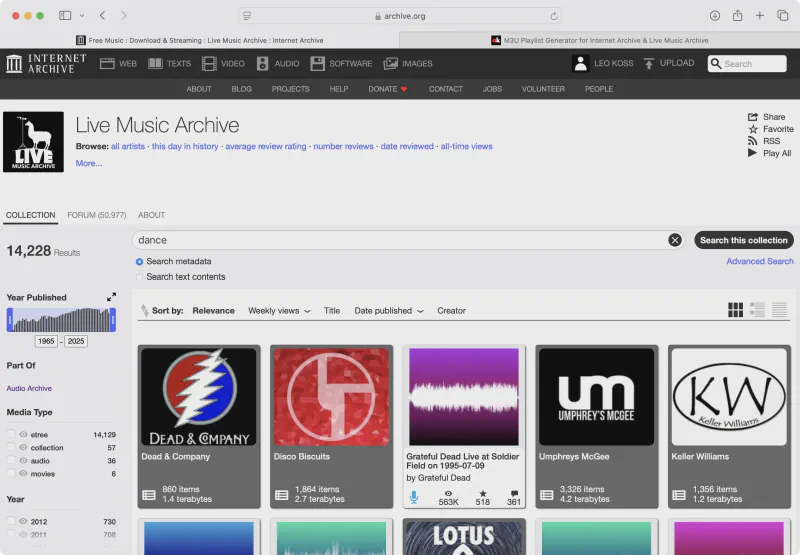Open Weekly views sort dropdown
This screenshot has width=800, height=555.
[279, 311]
